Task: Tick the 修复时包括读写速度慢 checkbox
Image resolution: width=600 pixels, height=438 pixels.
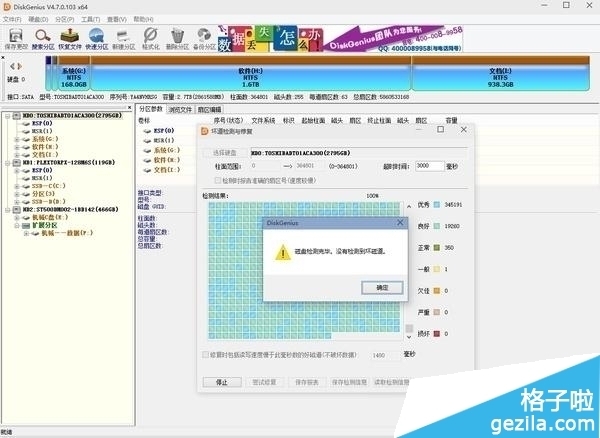Action: [205, 355]
